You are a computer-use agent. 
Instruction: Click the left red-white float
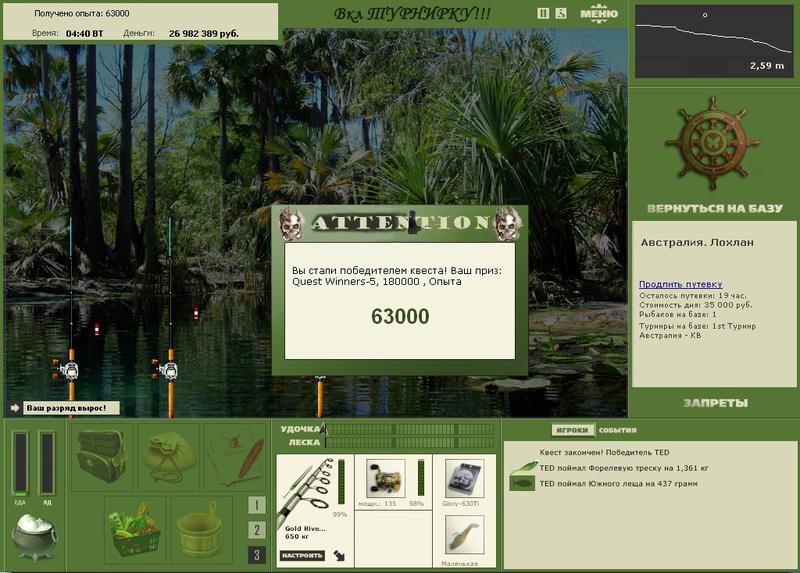click(x=97, y=330)
